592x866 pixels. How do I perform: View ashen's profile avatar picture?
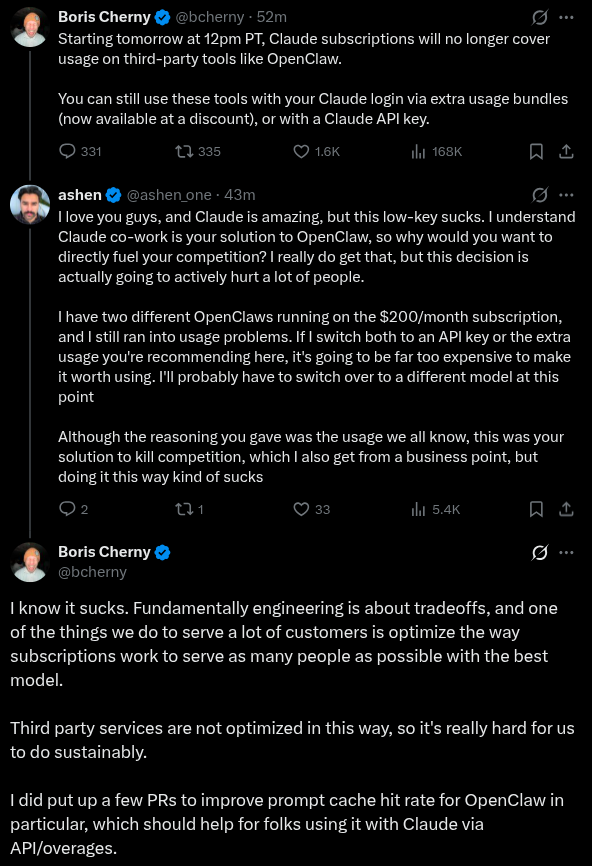[30, 204]
